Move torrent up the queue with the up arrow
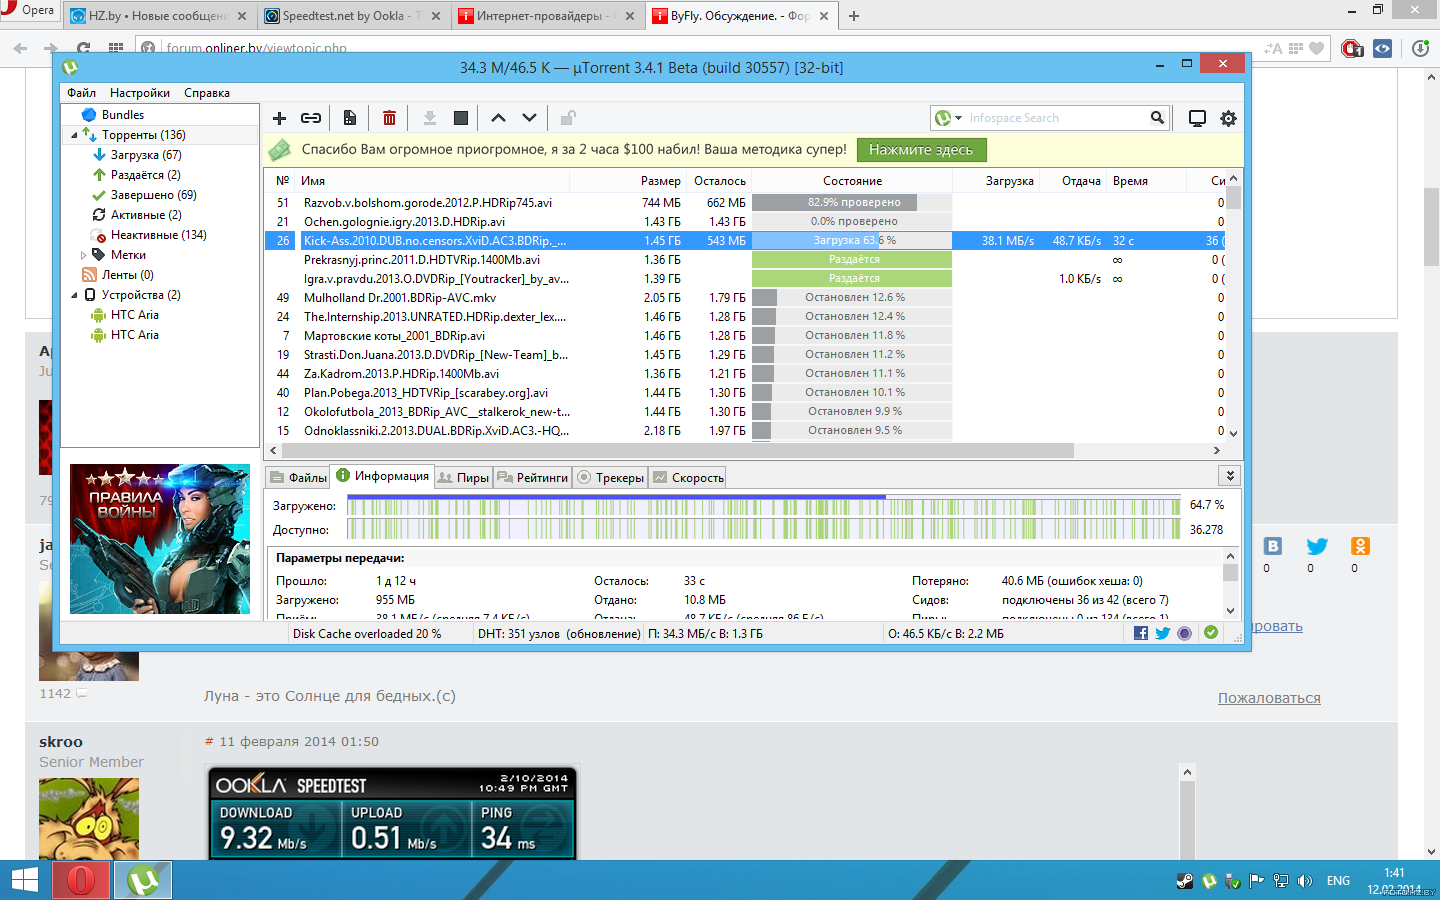Viewport: 1440px width, 900px height. [498, 118]
